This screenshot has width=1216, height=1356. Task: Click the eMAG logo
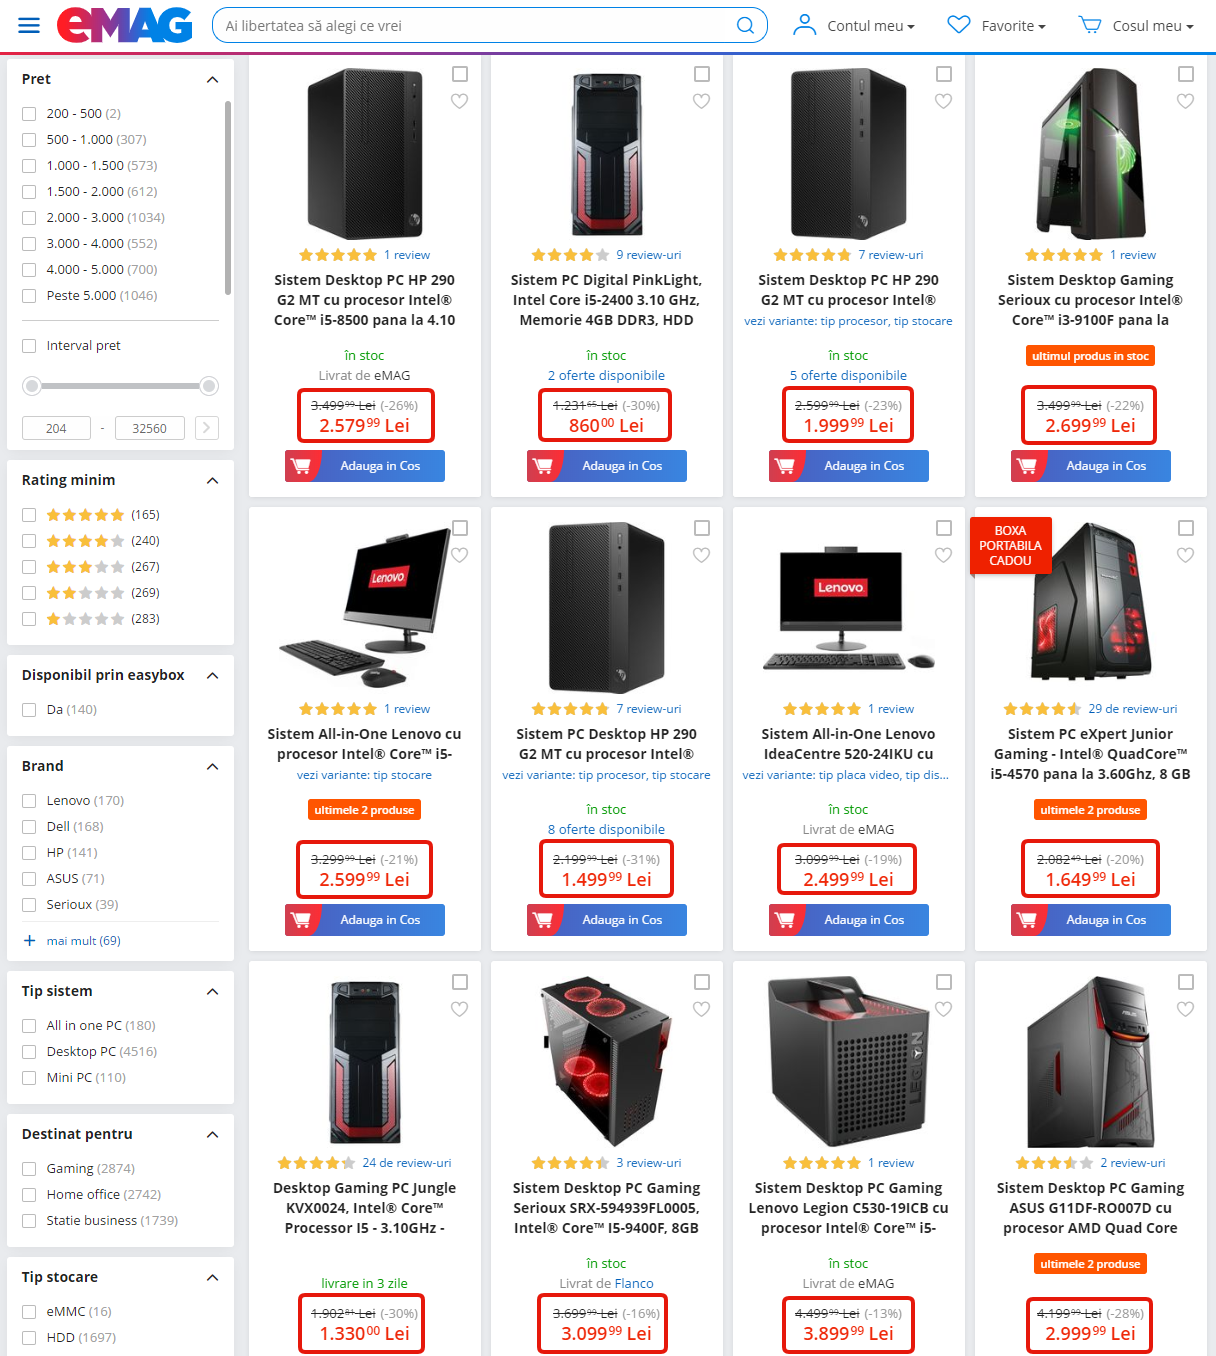(x=125, y=25)
